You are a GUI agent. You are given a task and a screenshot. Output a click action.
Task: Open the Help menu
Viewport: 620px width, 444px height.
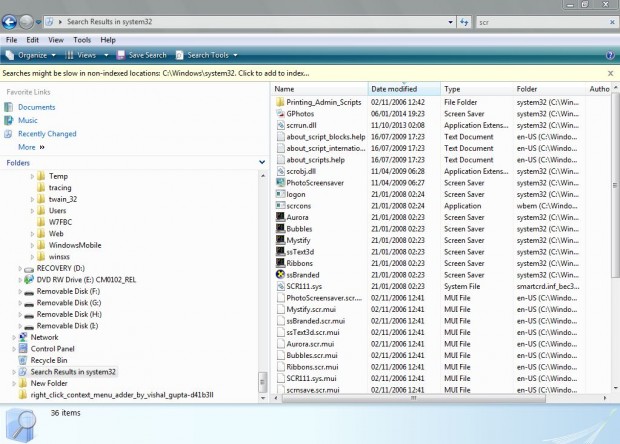click(108, 40)
